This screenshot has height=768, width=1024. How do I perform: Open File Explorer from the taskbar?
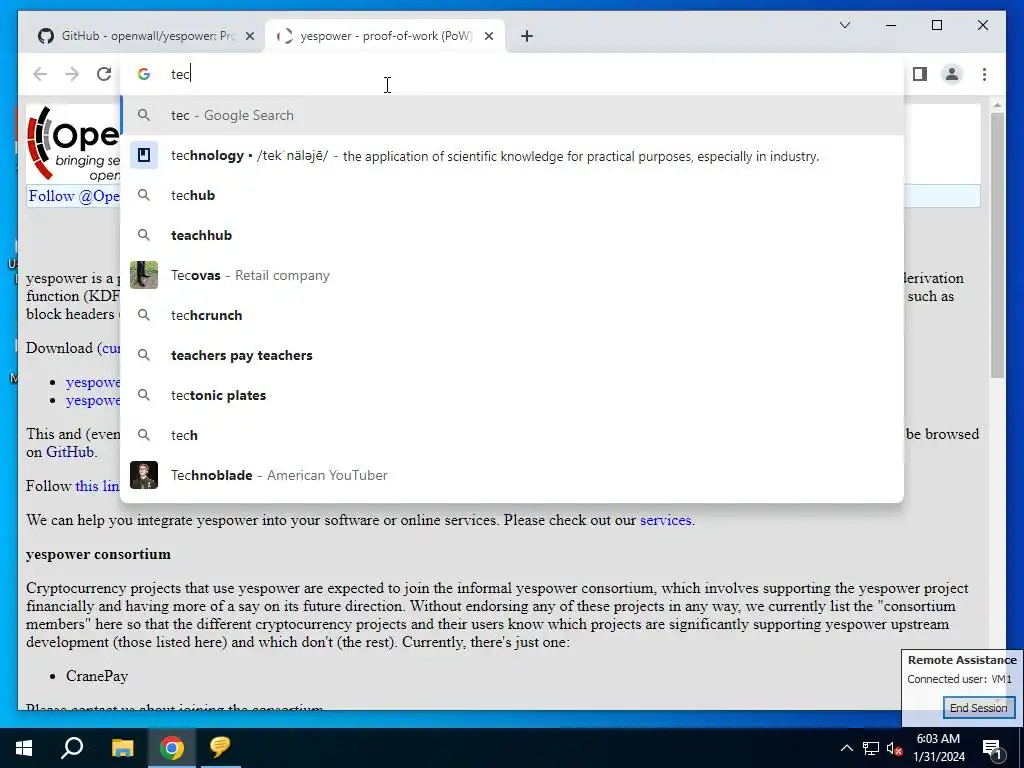pos(122,748)
